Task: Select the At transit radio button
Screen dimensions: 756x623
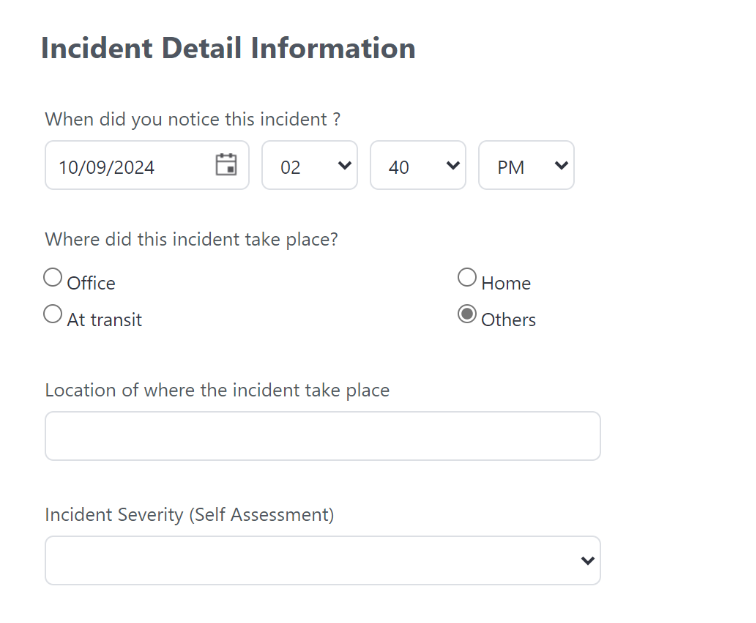Action: [x=53, y=315]
